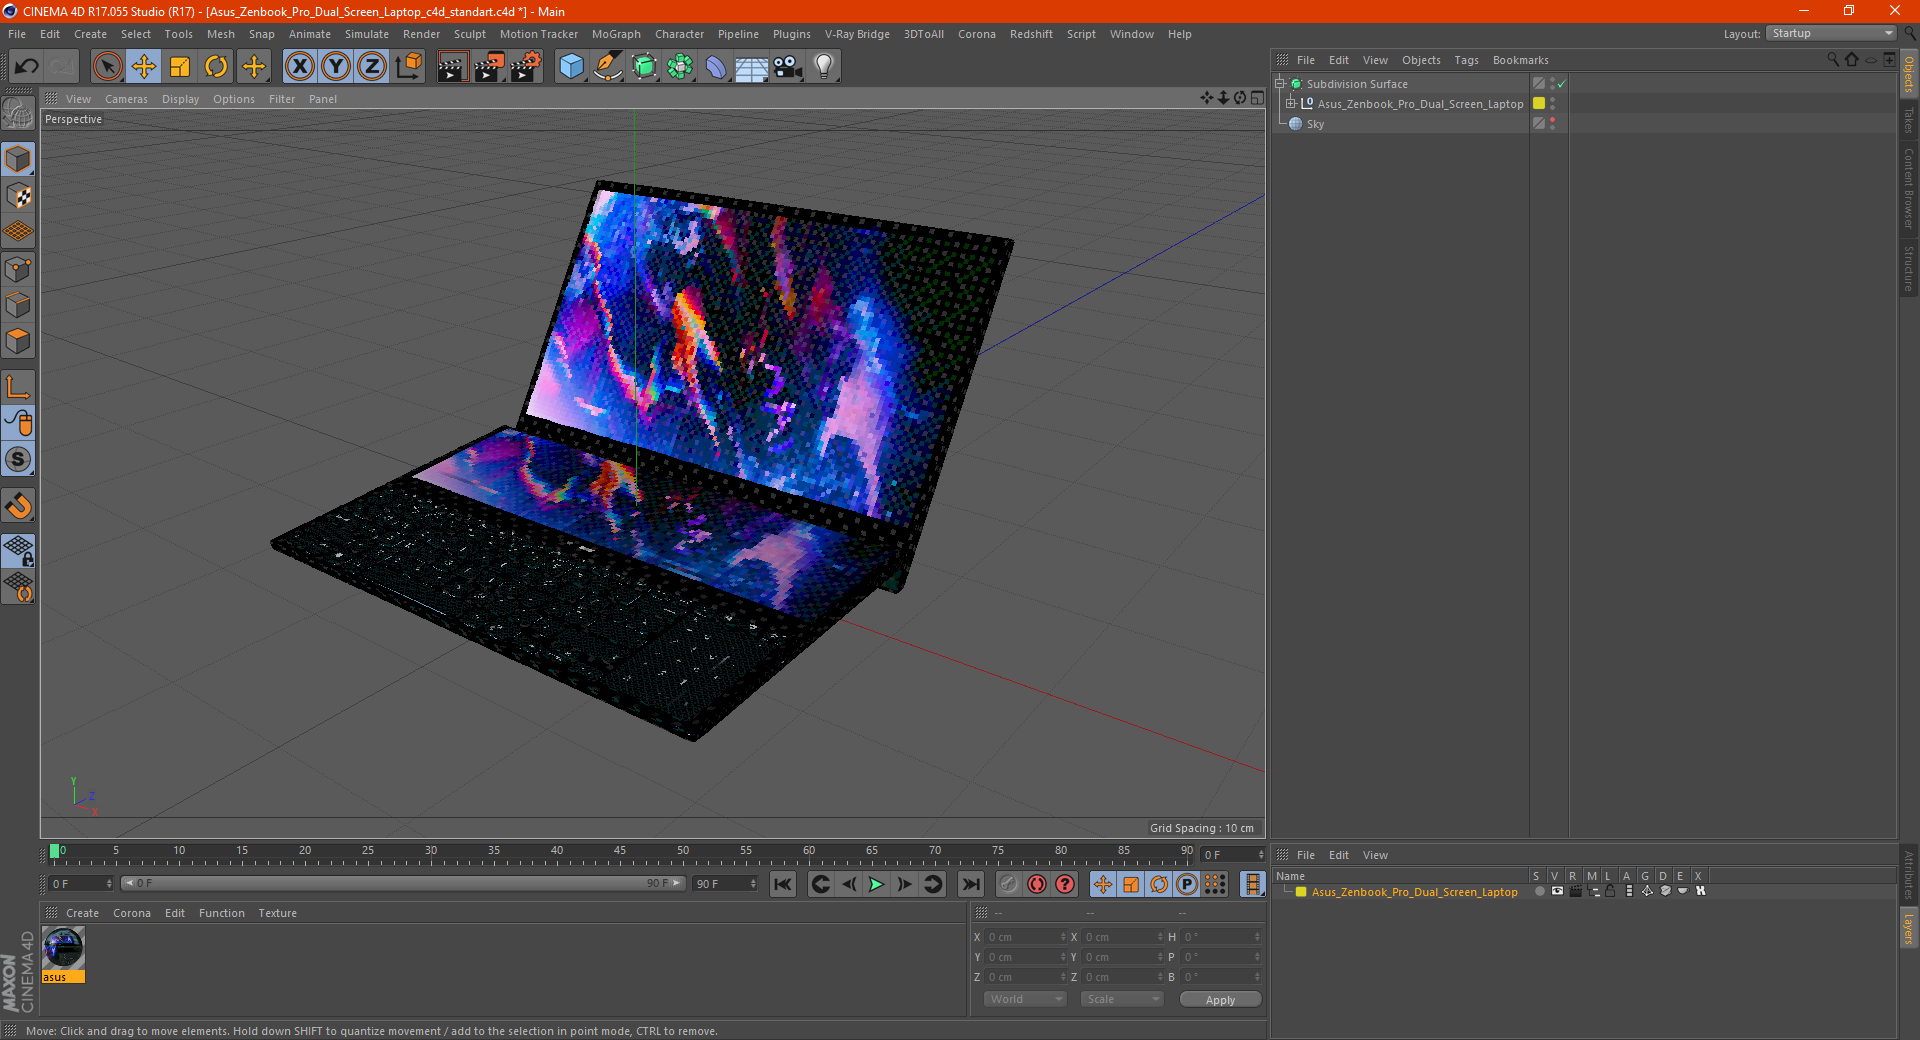
Task: Open the Scale mode dropdown
Action: tap(1122, 999)
